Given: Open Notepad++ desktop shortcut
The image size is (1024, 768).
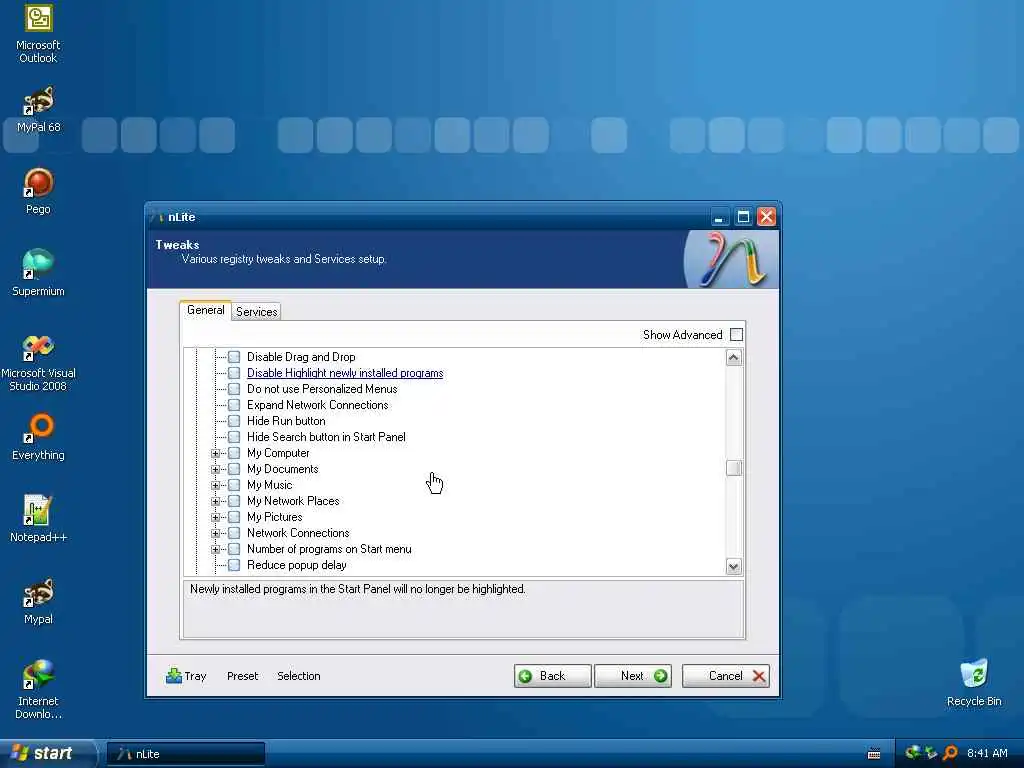Looking at the screenshot, I should tap(38, 519).
